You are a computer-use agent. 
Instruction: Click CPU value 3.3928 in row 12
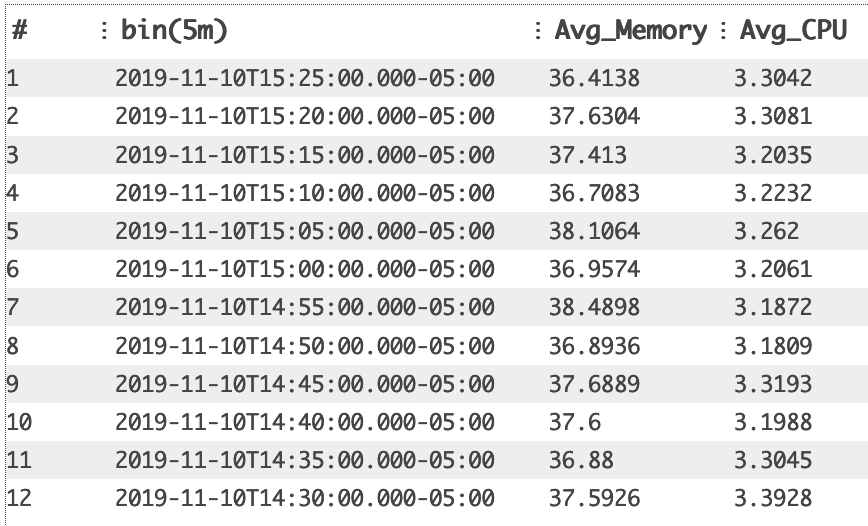point(773,498)
